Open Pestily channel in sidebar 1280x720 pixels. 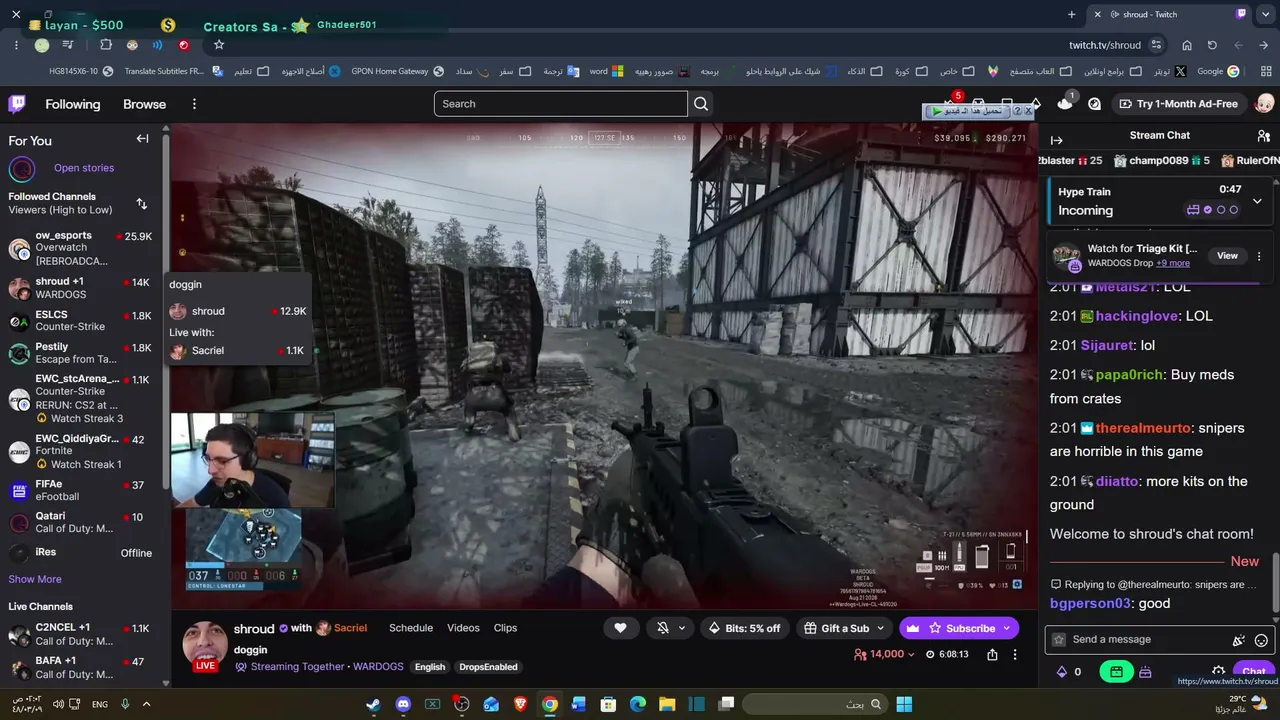(x=80, y=353)
